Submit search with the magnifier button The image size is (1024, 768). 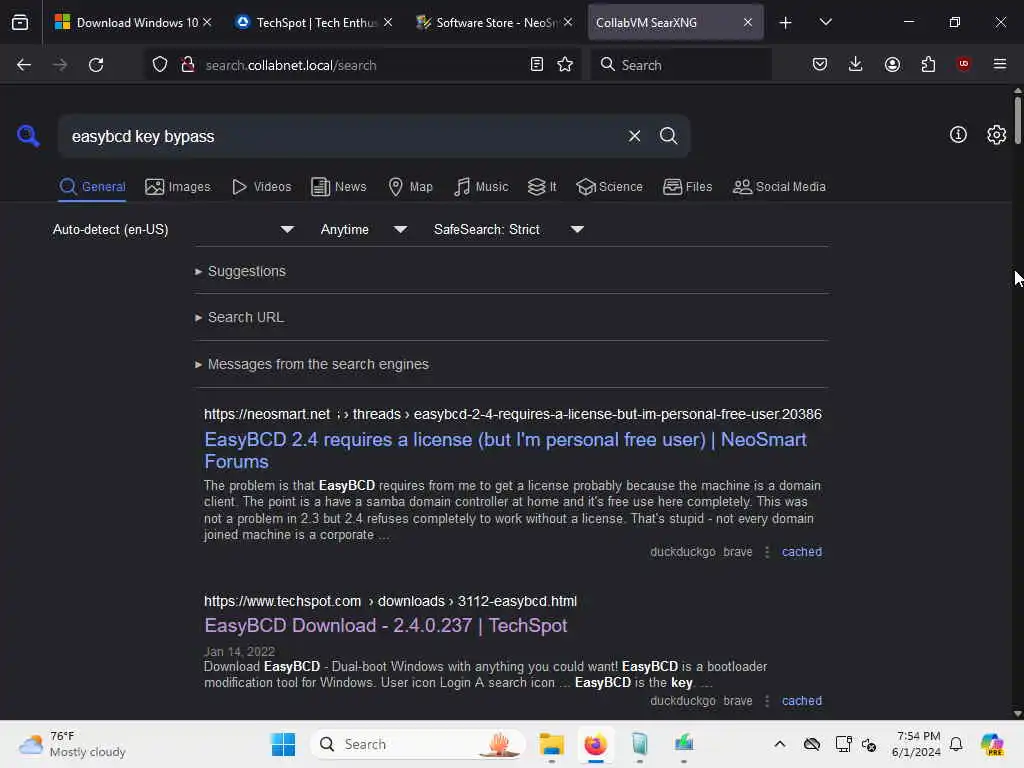tap(668, 136)
